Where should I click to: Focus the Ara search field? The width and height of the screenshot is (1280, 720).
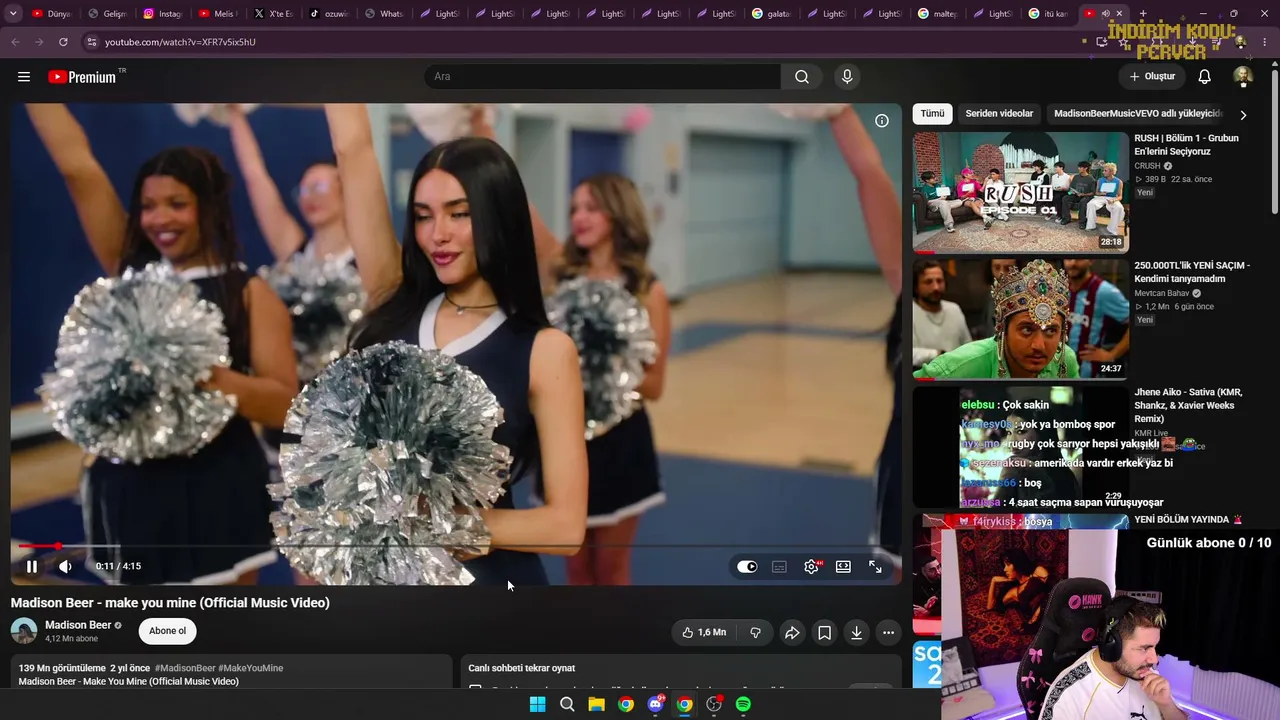603,77
